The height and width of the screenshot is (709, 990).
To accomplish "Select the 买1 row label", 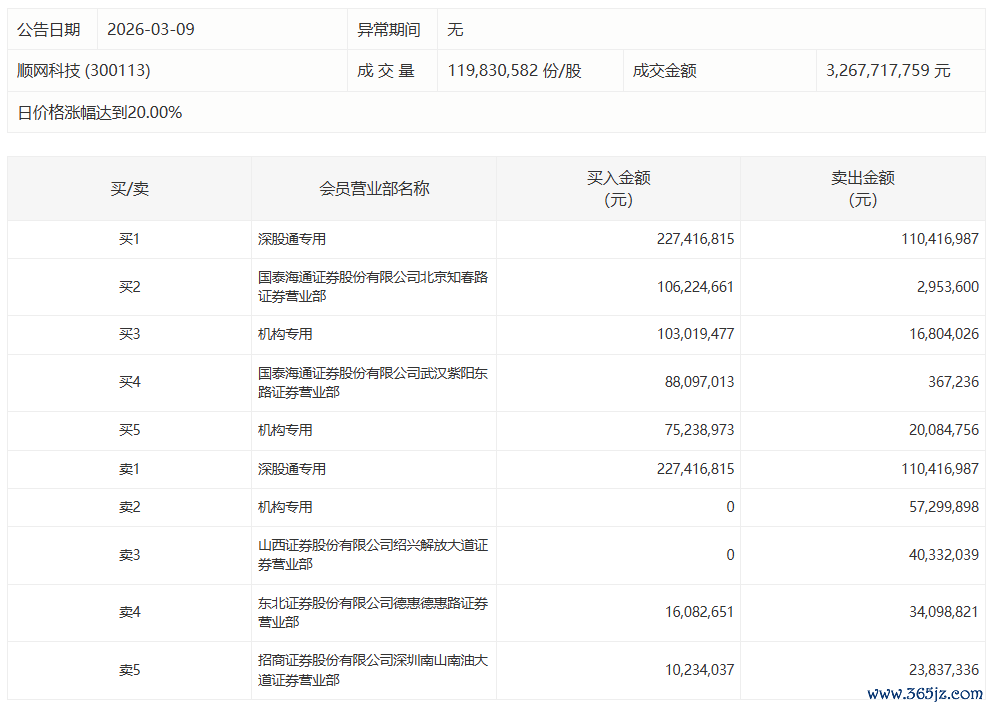I will click(x=129, y=239).
